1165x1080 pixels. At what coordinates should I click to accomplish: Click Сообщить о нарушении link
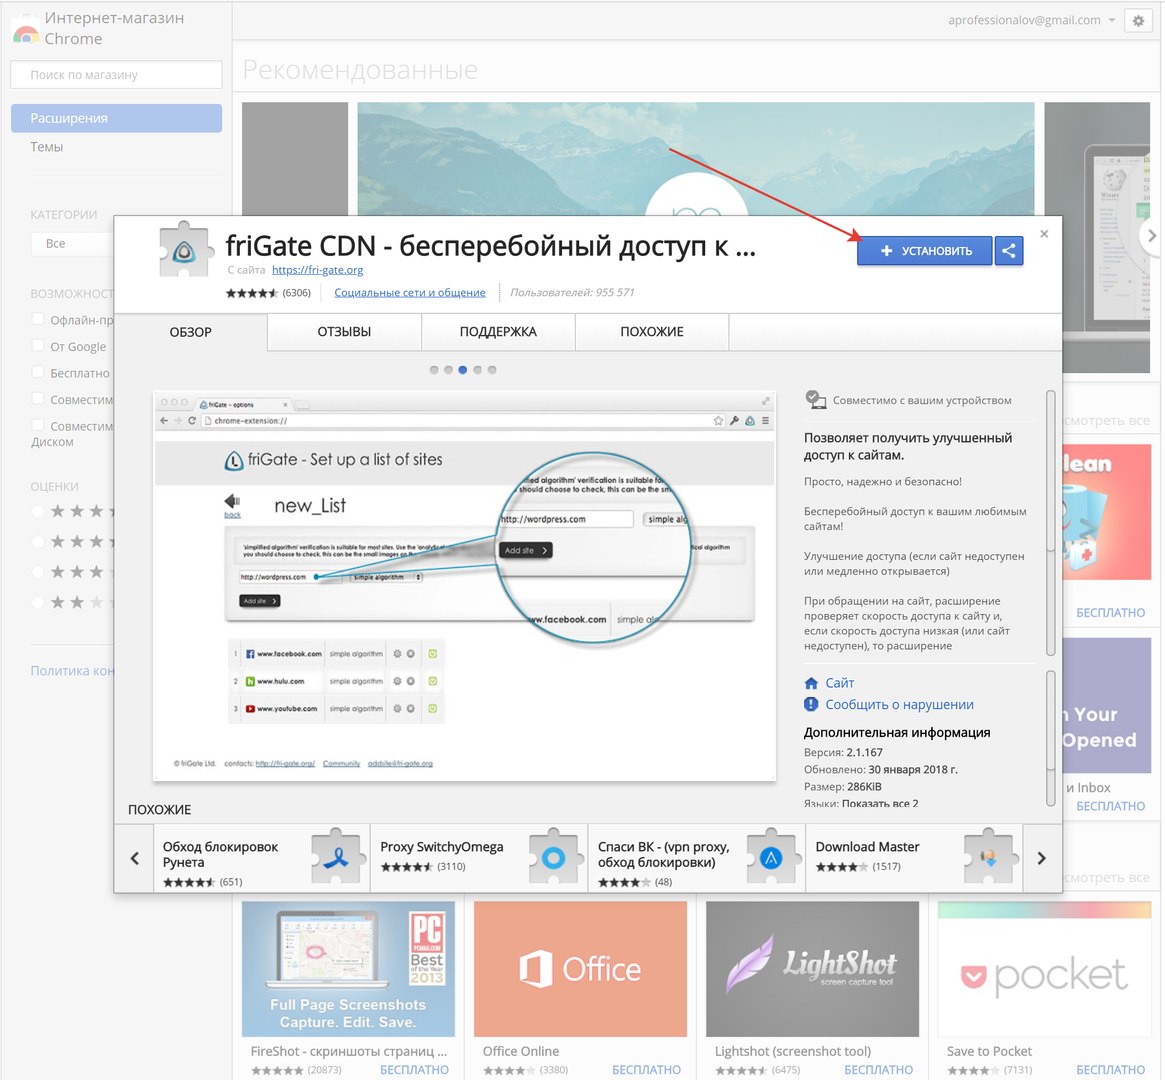click(899, 704)
